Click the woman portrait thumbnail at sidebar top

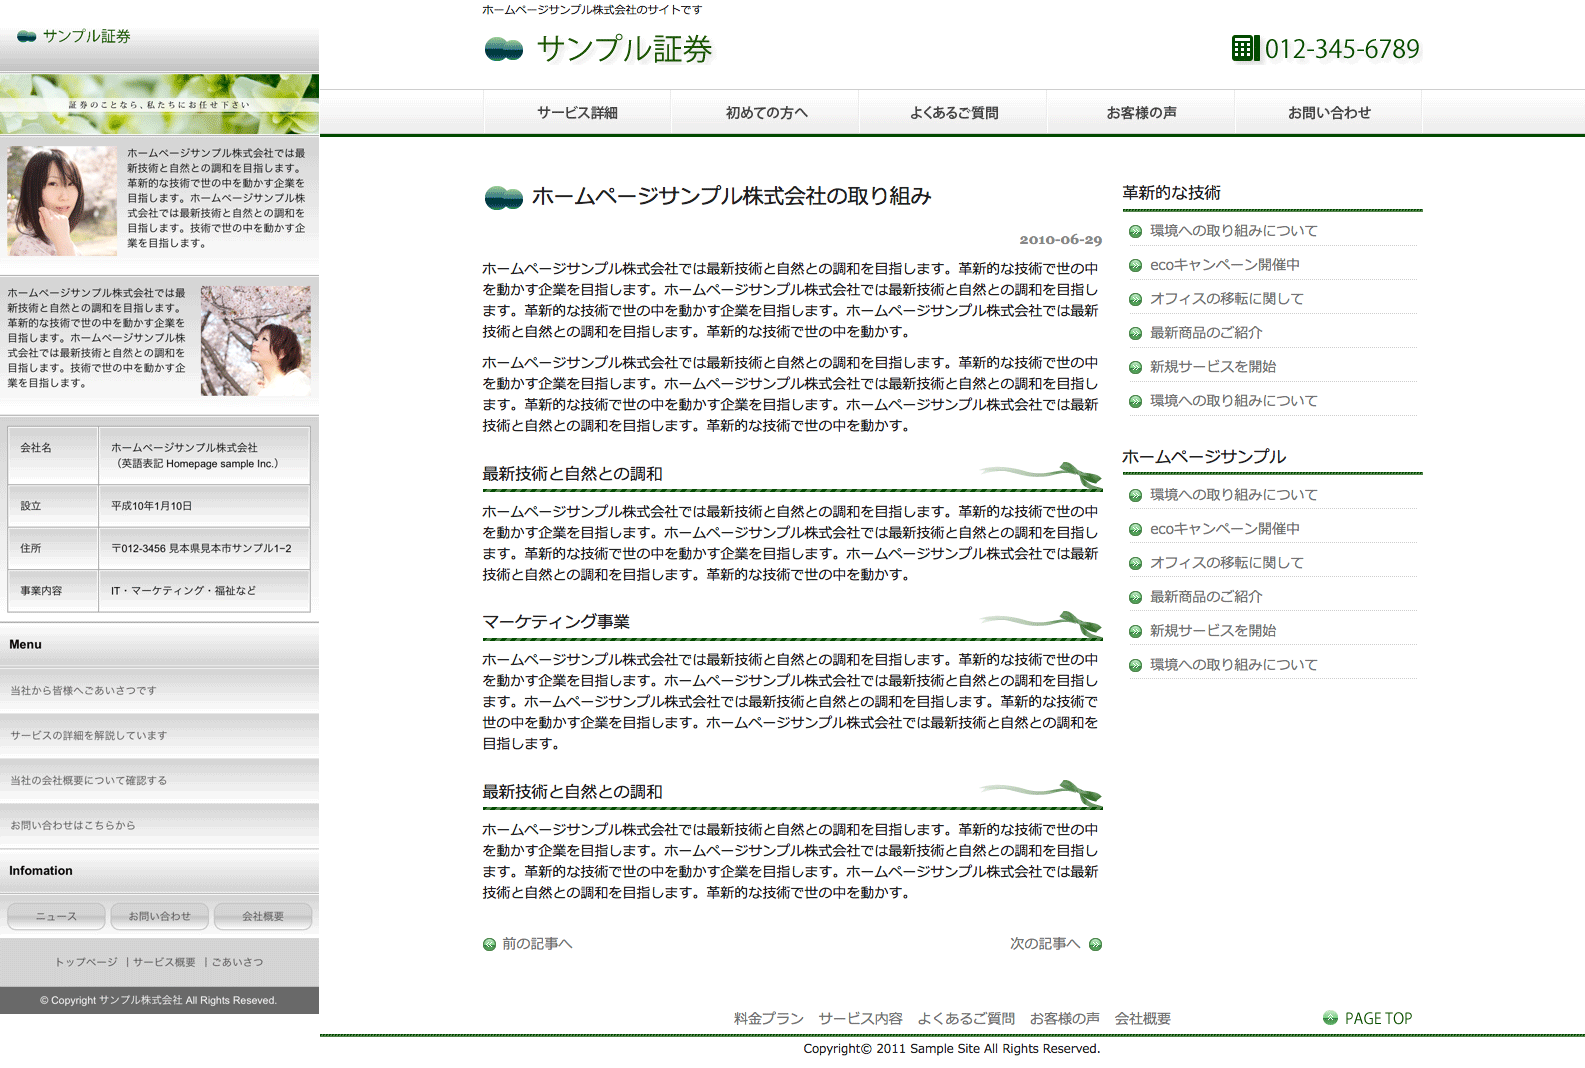coord(62,201)
